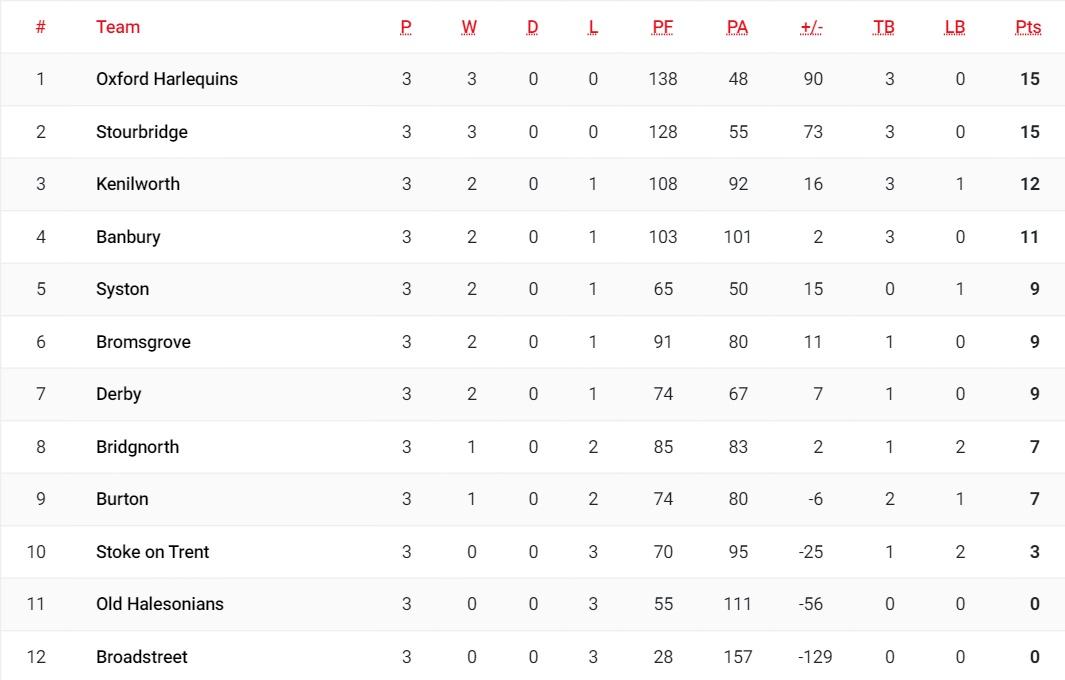
Task: Click the Derby team name
Action: click(x=119, y=394)
